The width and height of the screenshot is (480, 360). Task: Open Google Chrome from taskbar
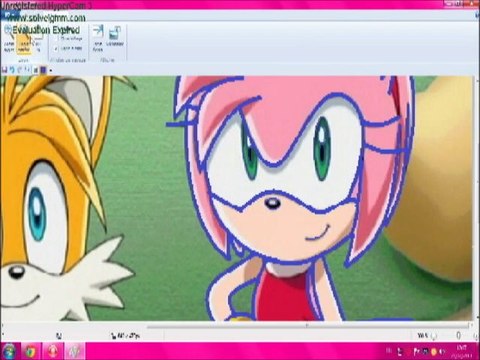point(31,351)
